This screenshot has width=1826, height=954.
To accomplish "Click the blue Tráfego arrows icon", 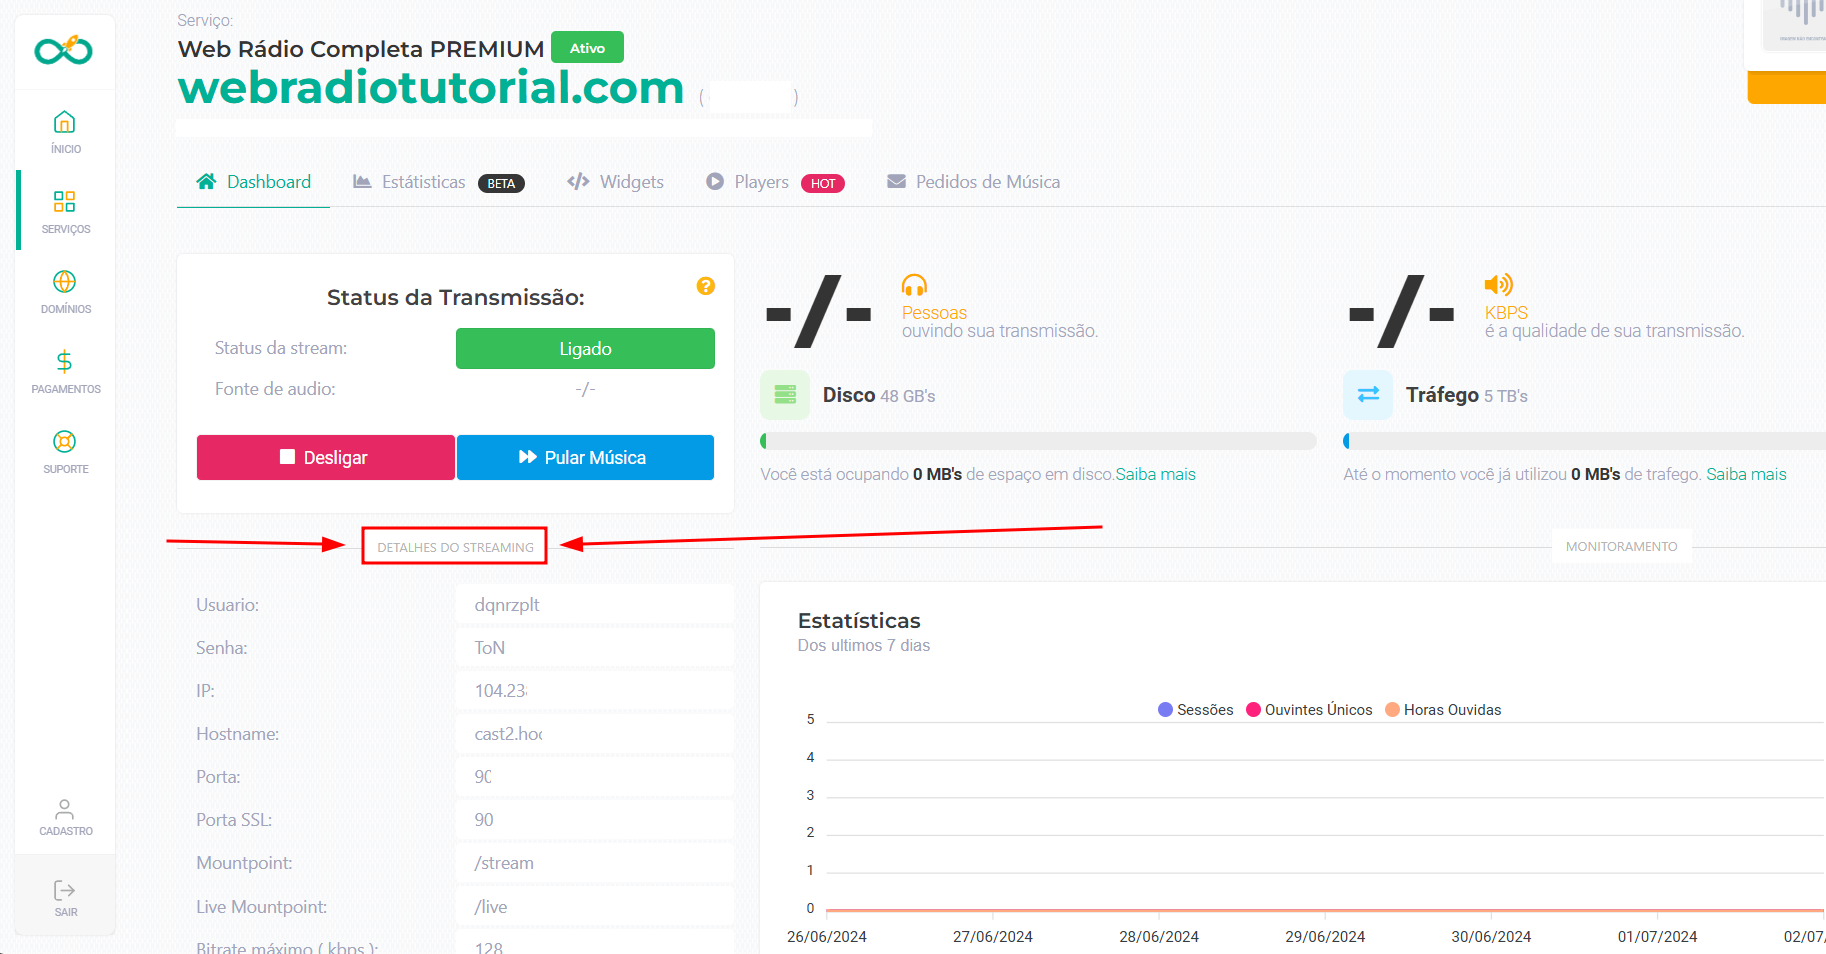I will (x=1368, y=395).
